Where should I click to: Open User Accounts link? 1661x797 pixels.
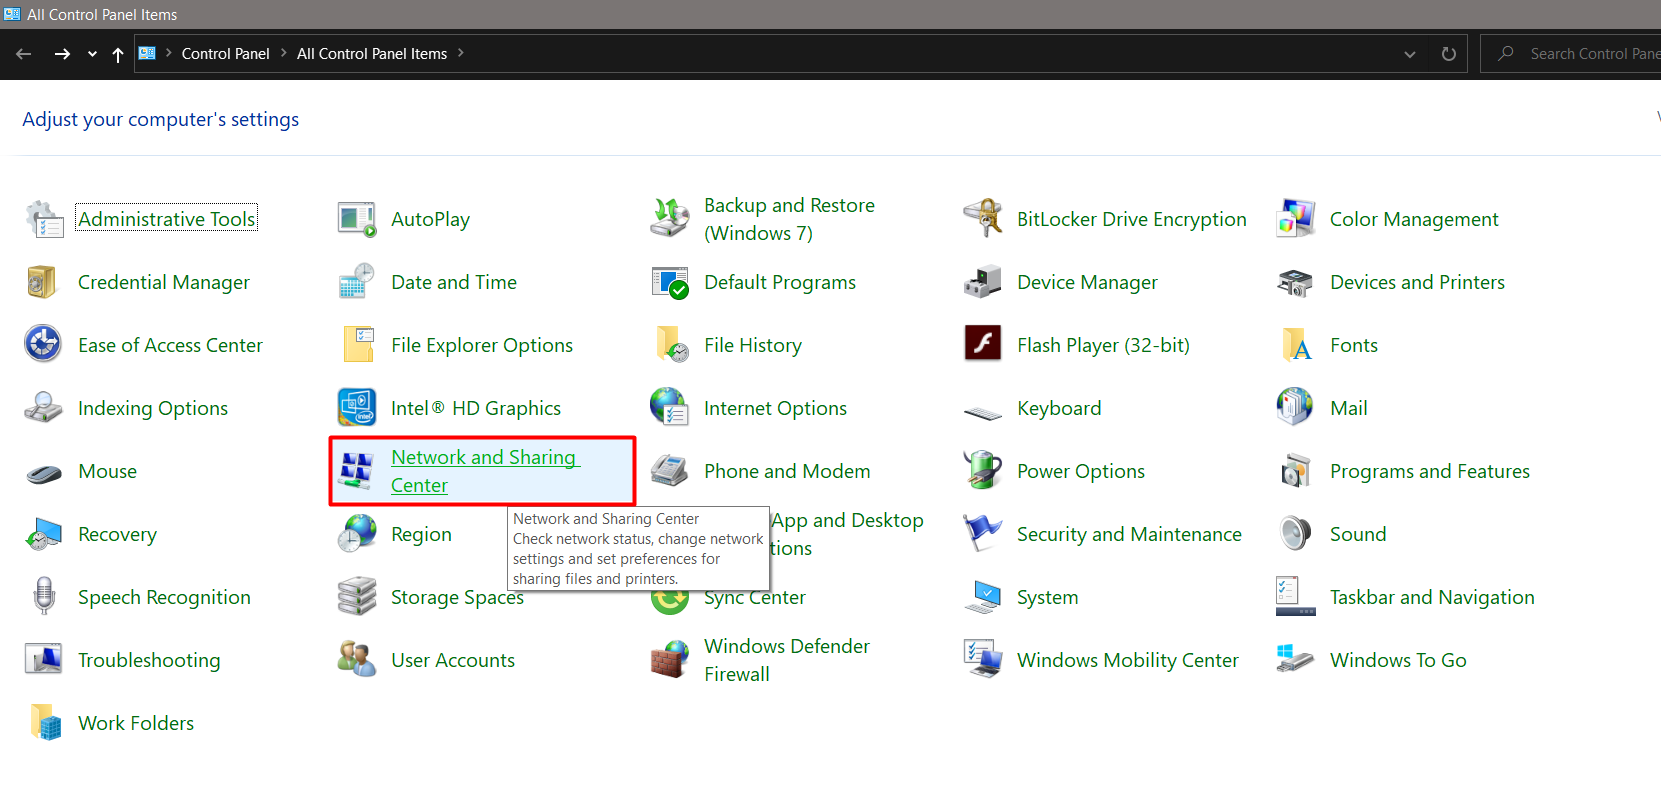pyautogui.click(x=453, y=660)
